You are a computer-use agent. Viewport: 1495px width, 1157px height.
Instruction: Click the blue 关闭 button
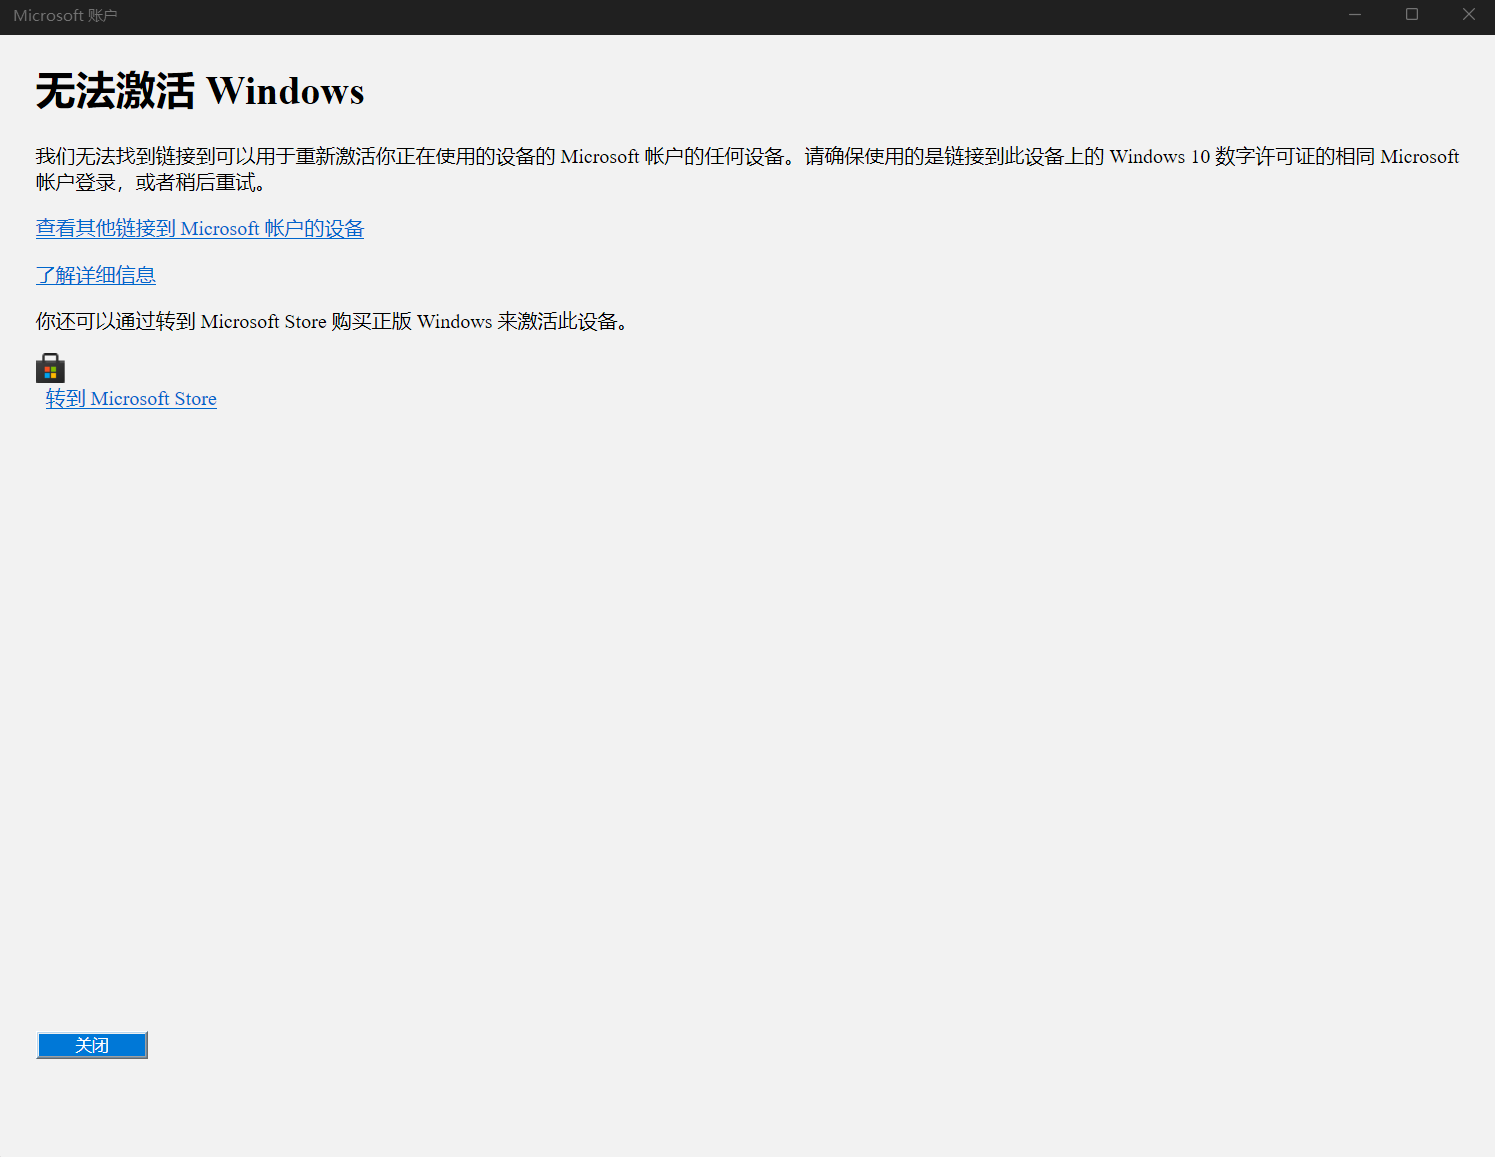(92, 1045)
